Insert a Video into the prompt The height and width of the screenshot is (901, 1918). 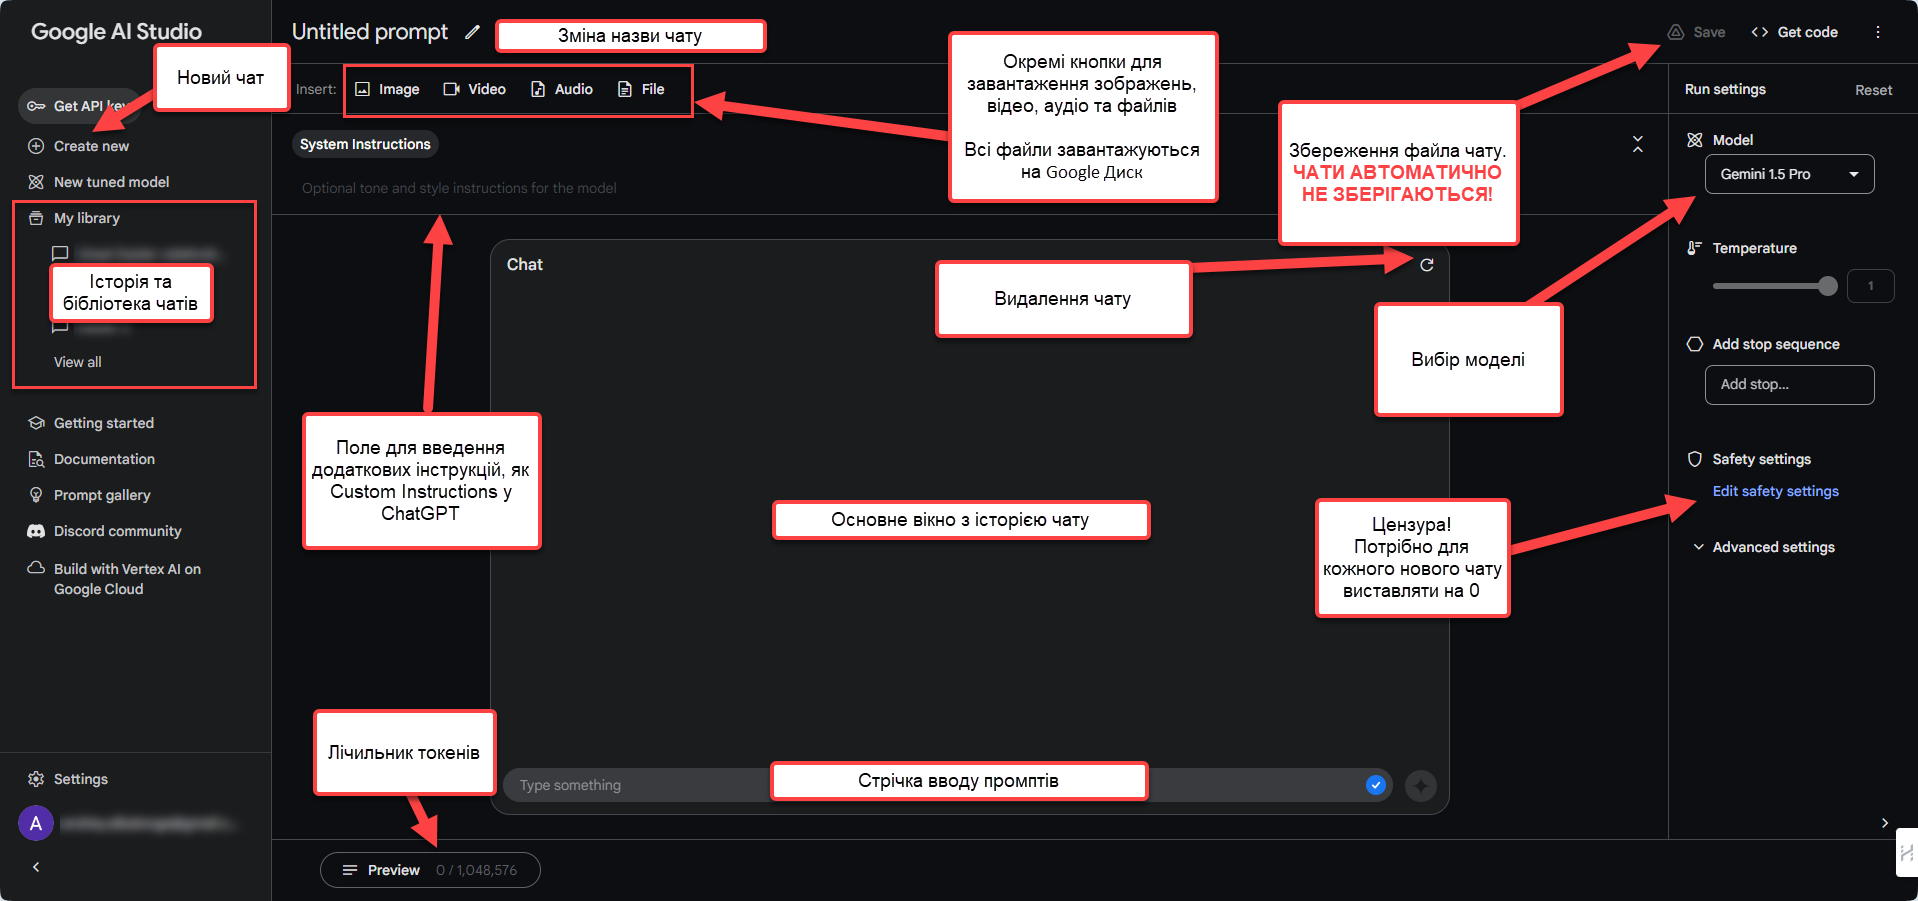474,89
